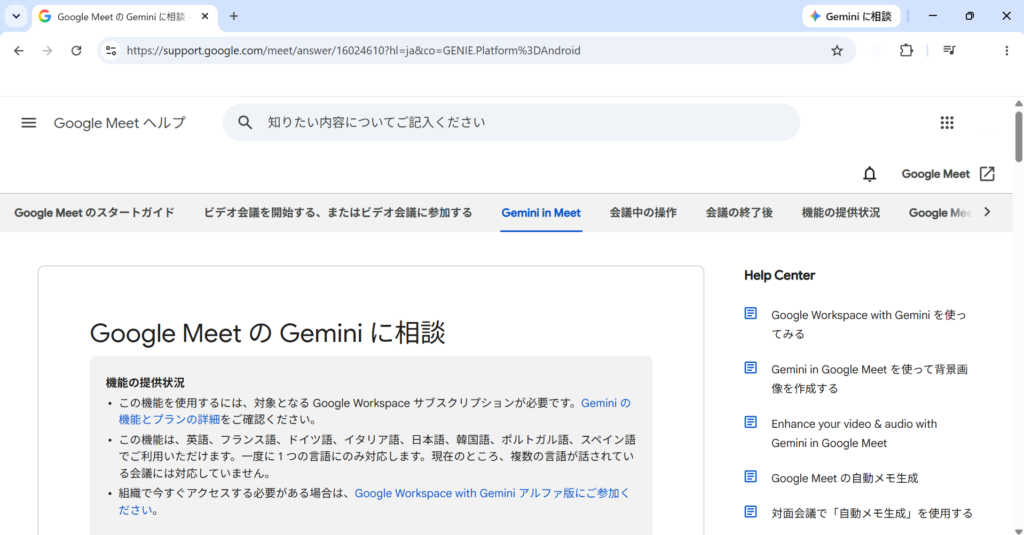Open Enhance your video & audio article
The height and width of the screenshot is (535, 1024).
pos(854,433)
